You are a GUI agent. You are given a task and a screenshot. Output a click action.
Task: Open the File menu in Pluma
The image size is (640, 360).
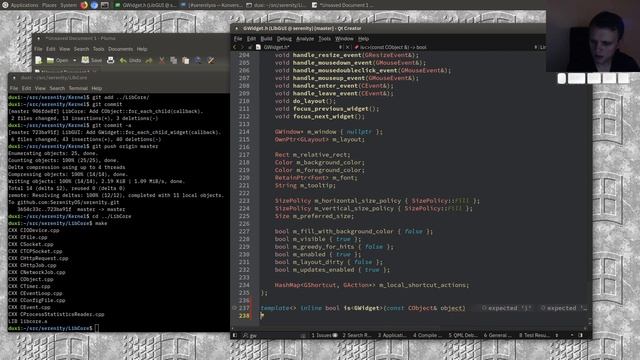[x=38, y=49]
